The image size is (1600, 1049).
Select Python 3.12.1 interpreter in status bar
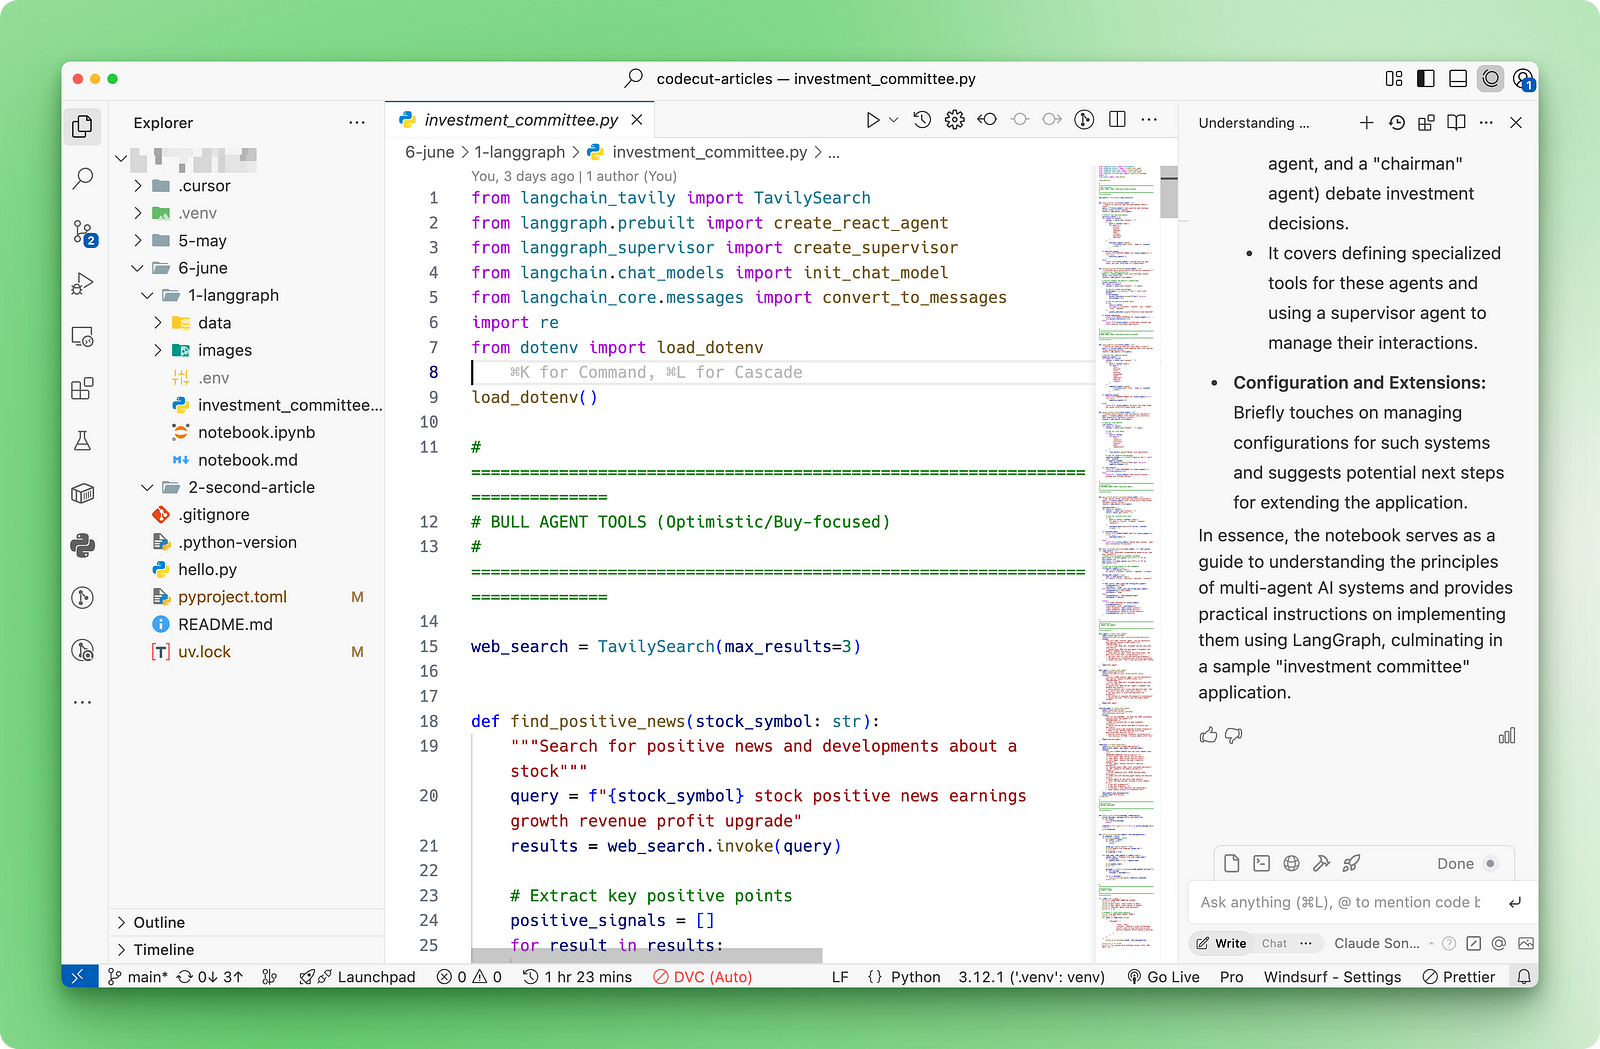pyautogui.click(x=1031, y=977)
